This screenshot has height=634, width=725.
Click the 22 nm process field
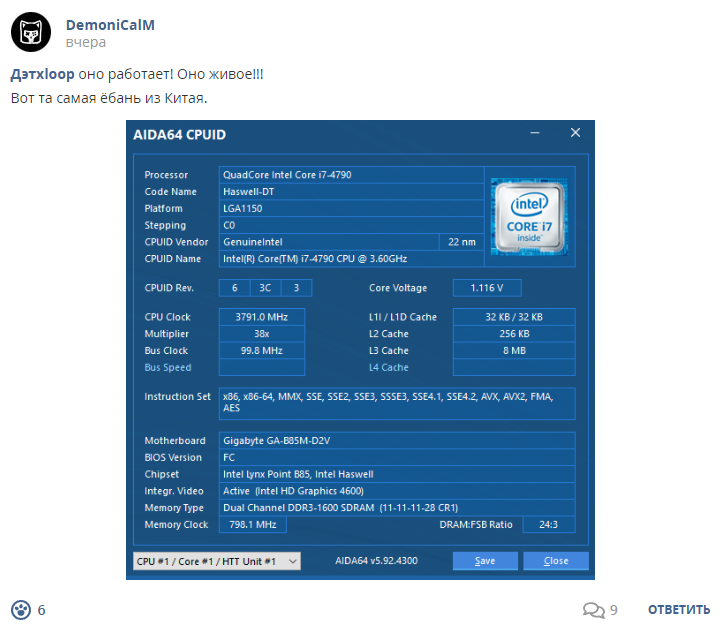461,242
